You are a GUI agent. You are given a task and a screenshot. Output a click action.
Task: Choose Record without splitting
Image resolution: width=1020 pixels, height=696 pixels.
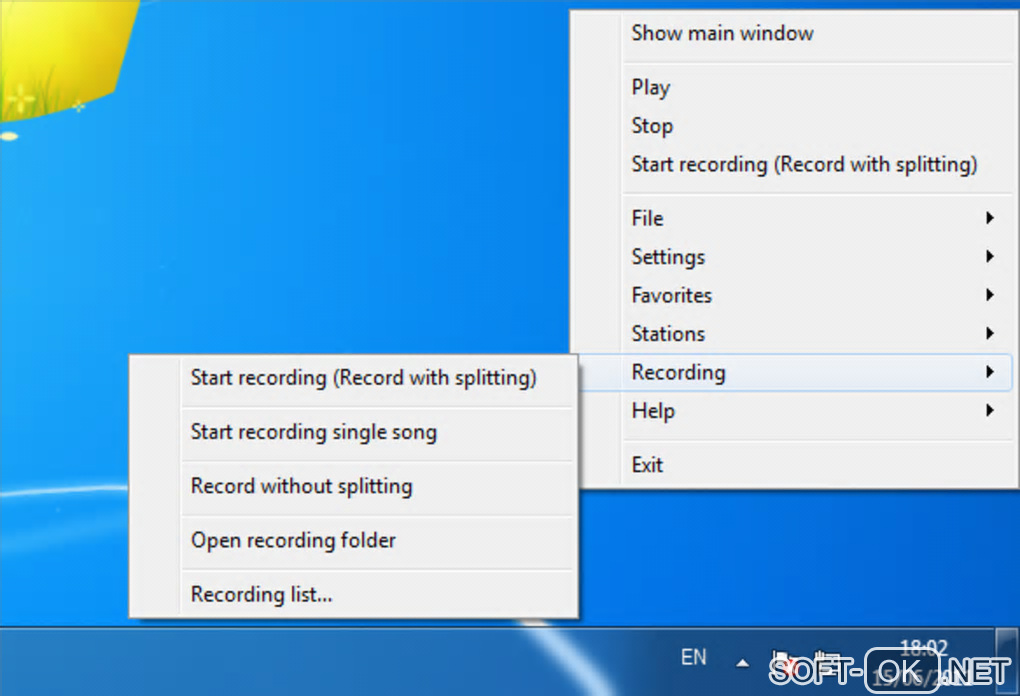pos(355,486)
